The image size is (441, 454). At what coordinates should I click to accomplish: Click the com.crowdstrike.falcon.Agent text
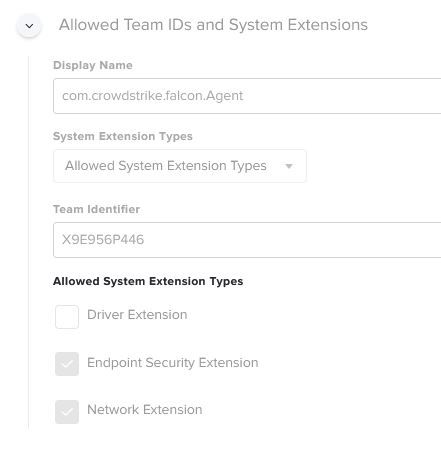153,96
